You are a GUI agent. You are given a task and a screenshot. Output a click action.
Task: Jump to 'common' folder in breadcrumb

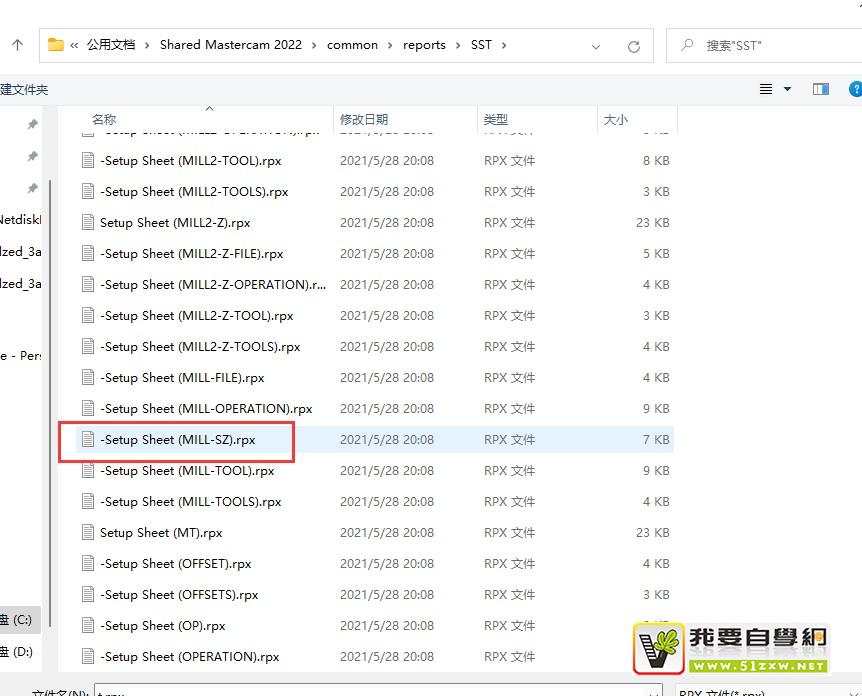[352, 45]
